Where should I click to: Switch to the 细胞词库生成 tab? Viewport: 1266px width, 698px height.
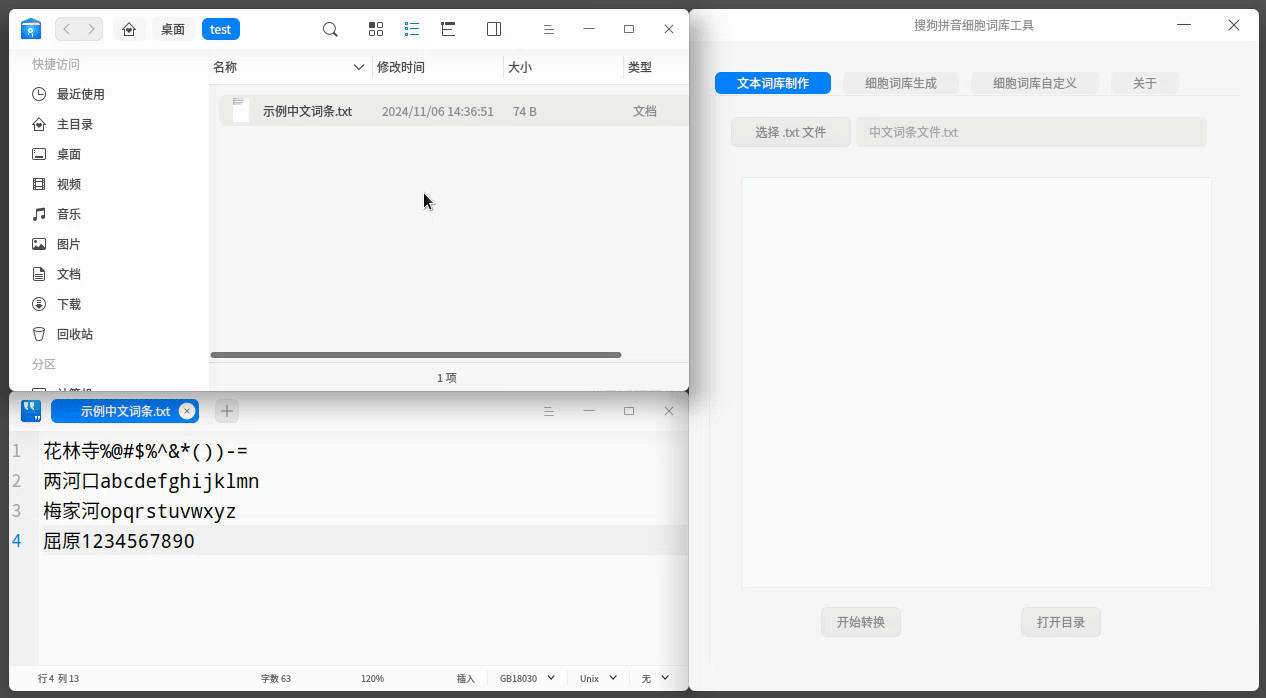901,83
